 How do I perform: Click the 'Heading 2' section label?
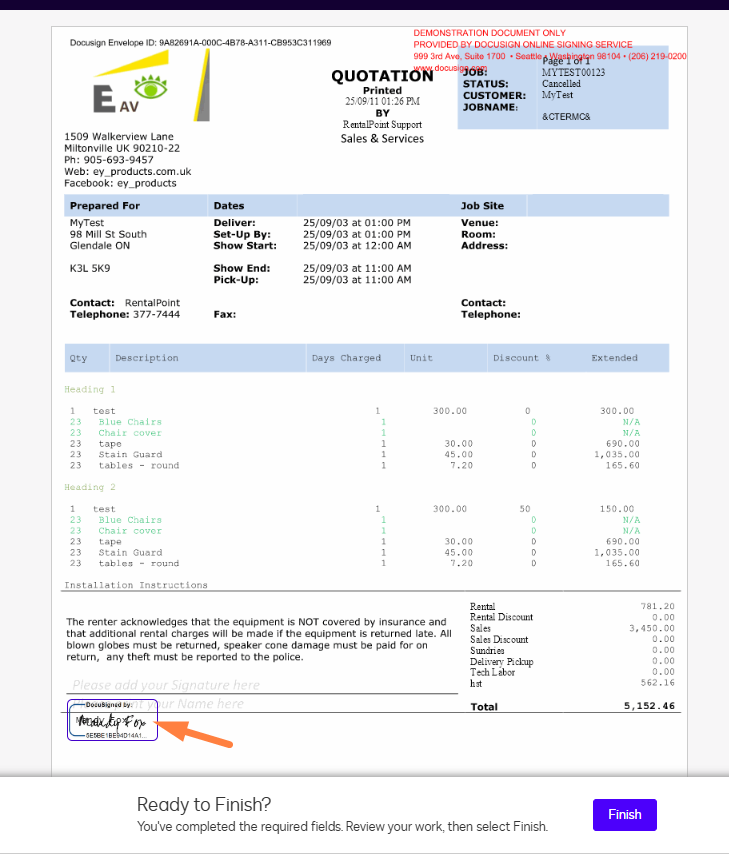[90, 487]
